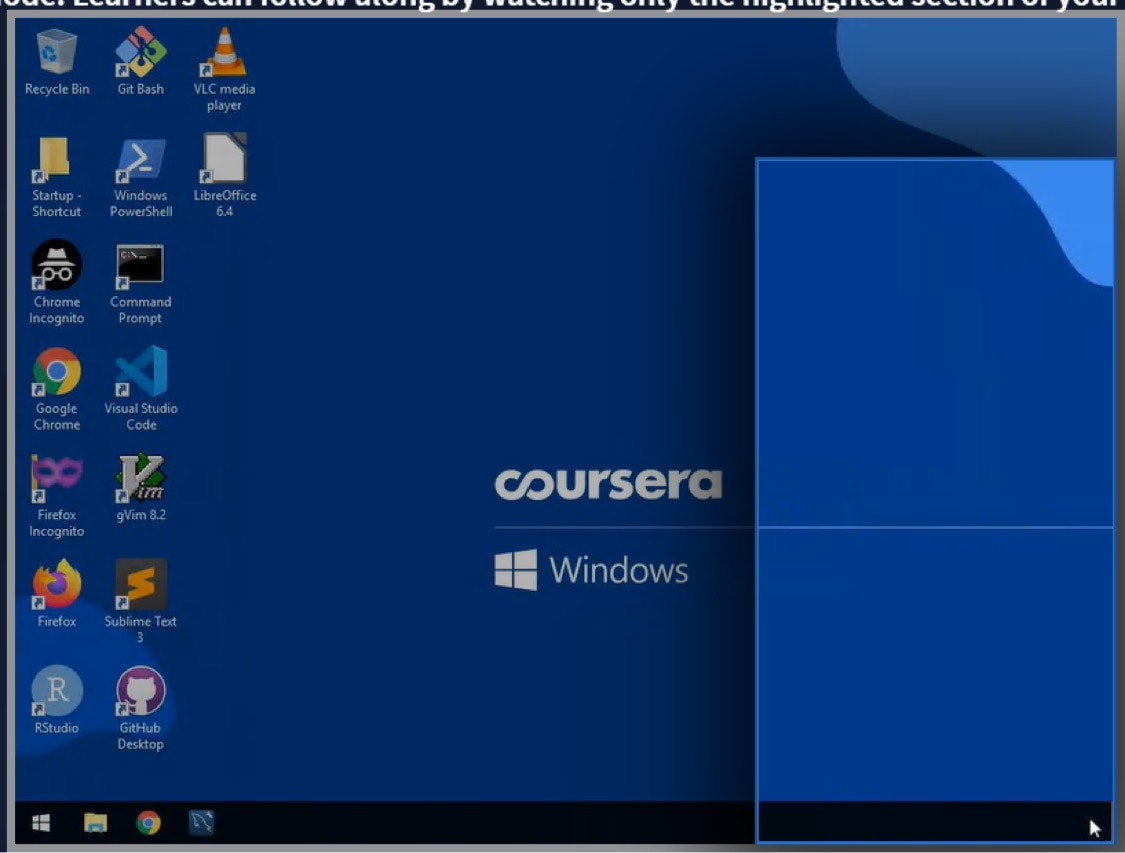Click Google Chrome in the taskbar
Screen dimensions: 1125x853
tap(149, 823)
